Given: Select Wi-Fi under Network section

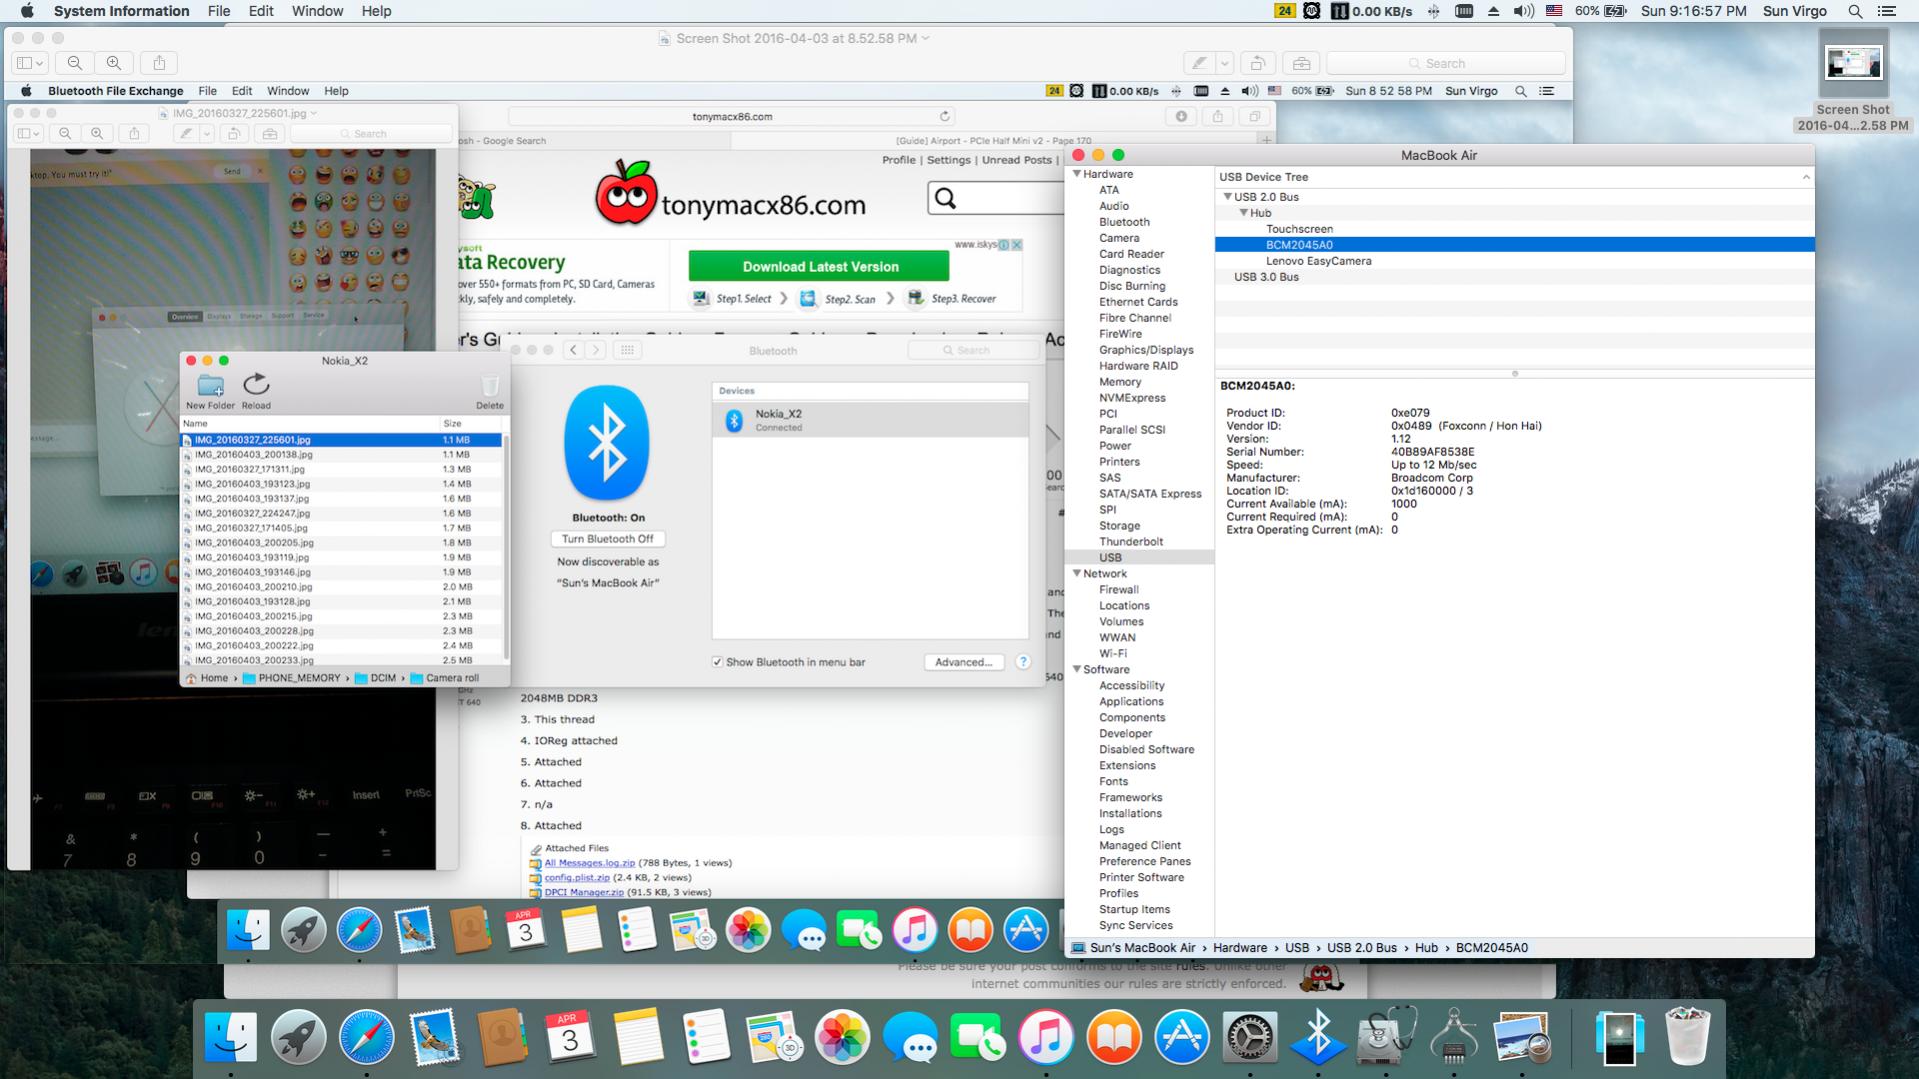Looking at the screenshot, I should [1113, 654].
